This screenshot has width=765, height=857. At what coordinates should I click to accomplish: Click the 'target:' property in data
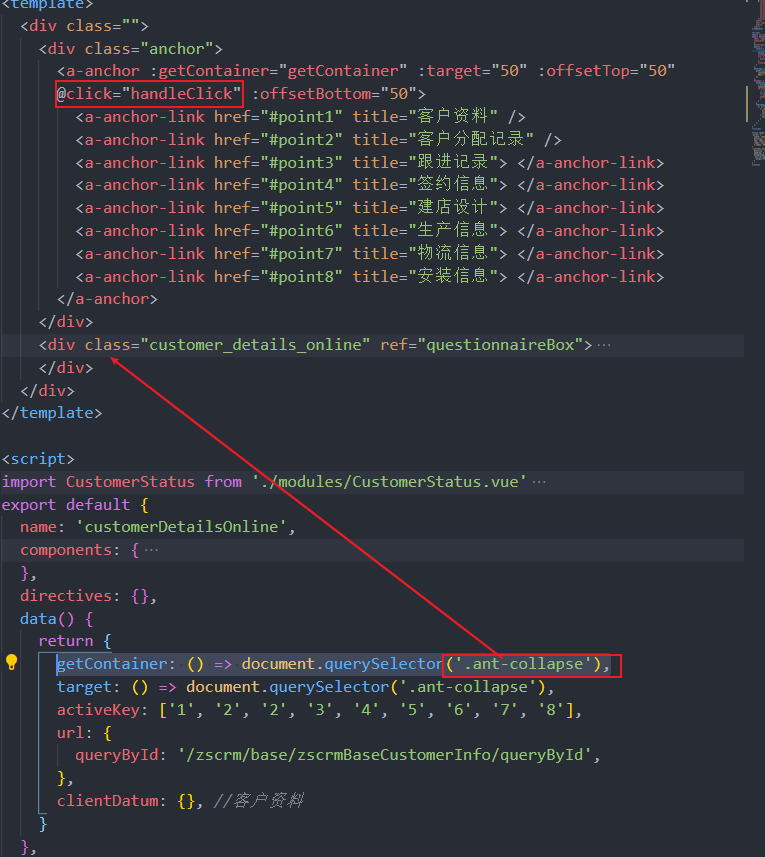coord(89,688)
